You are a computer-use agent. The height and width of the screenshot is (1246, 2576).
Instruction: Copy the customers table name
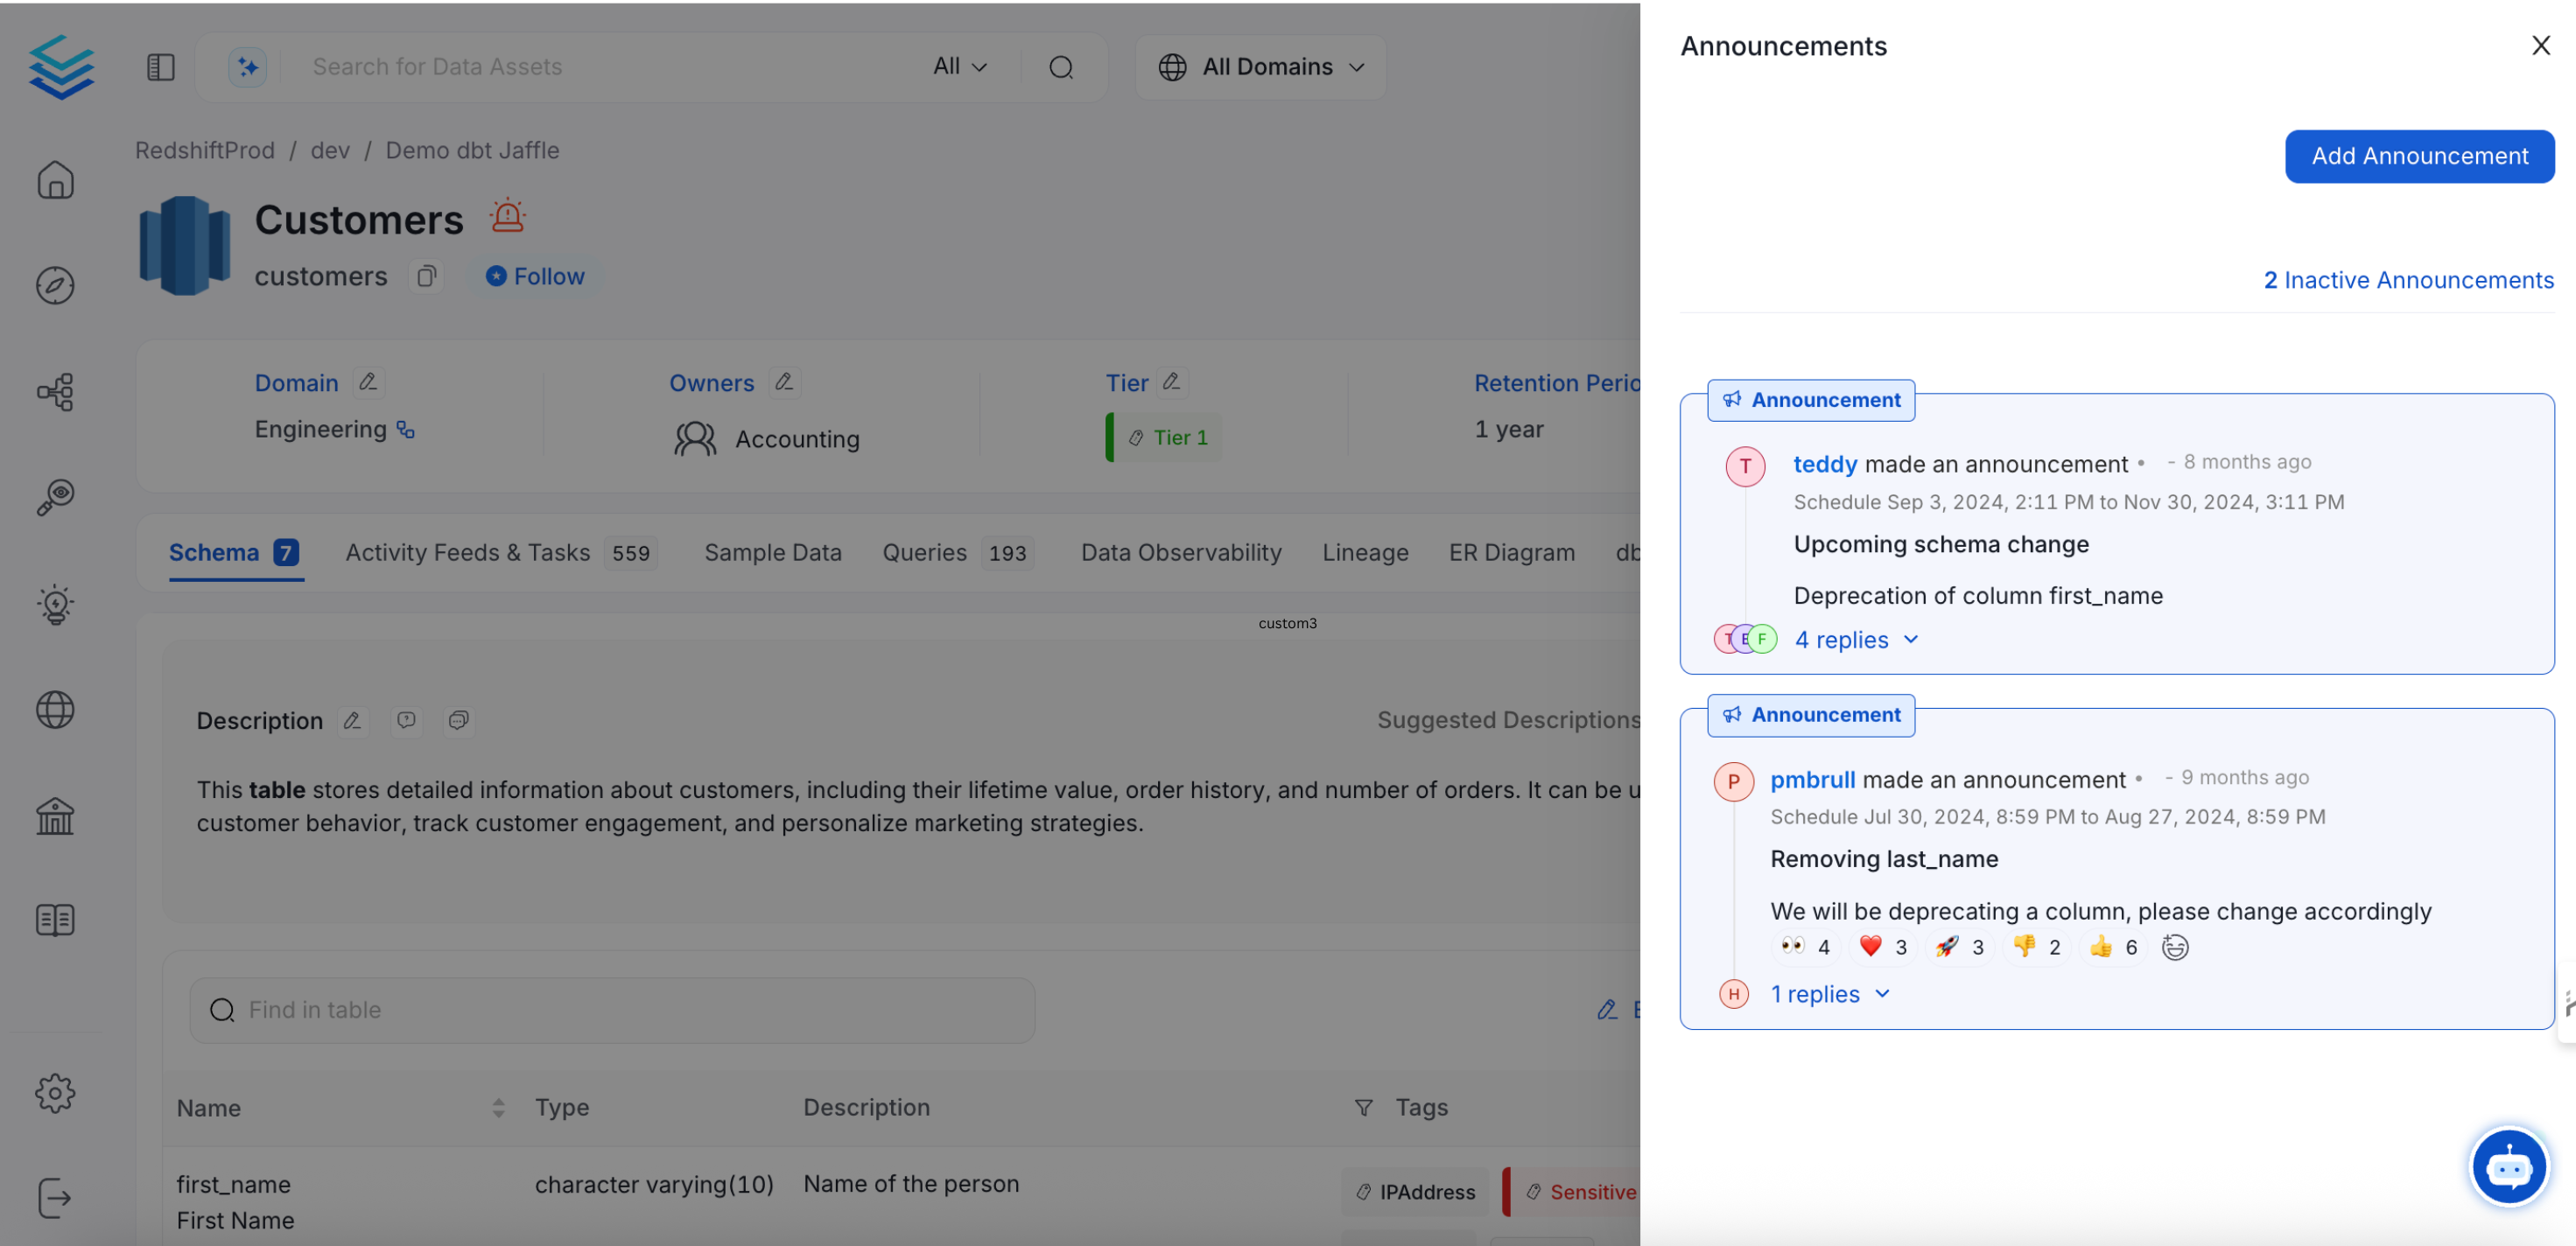coord(426,276)
